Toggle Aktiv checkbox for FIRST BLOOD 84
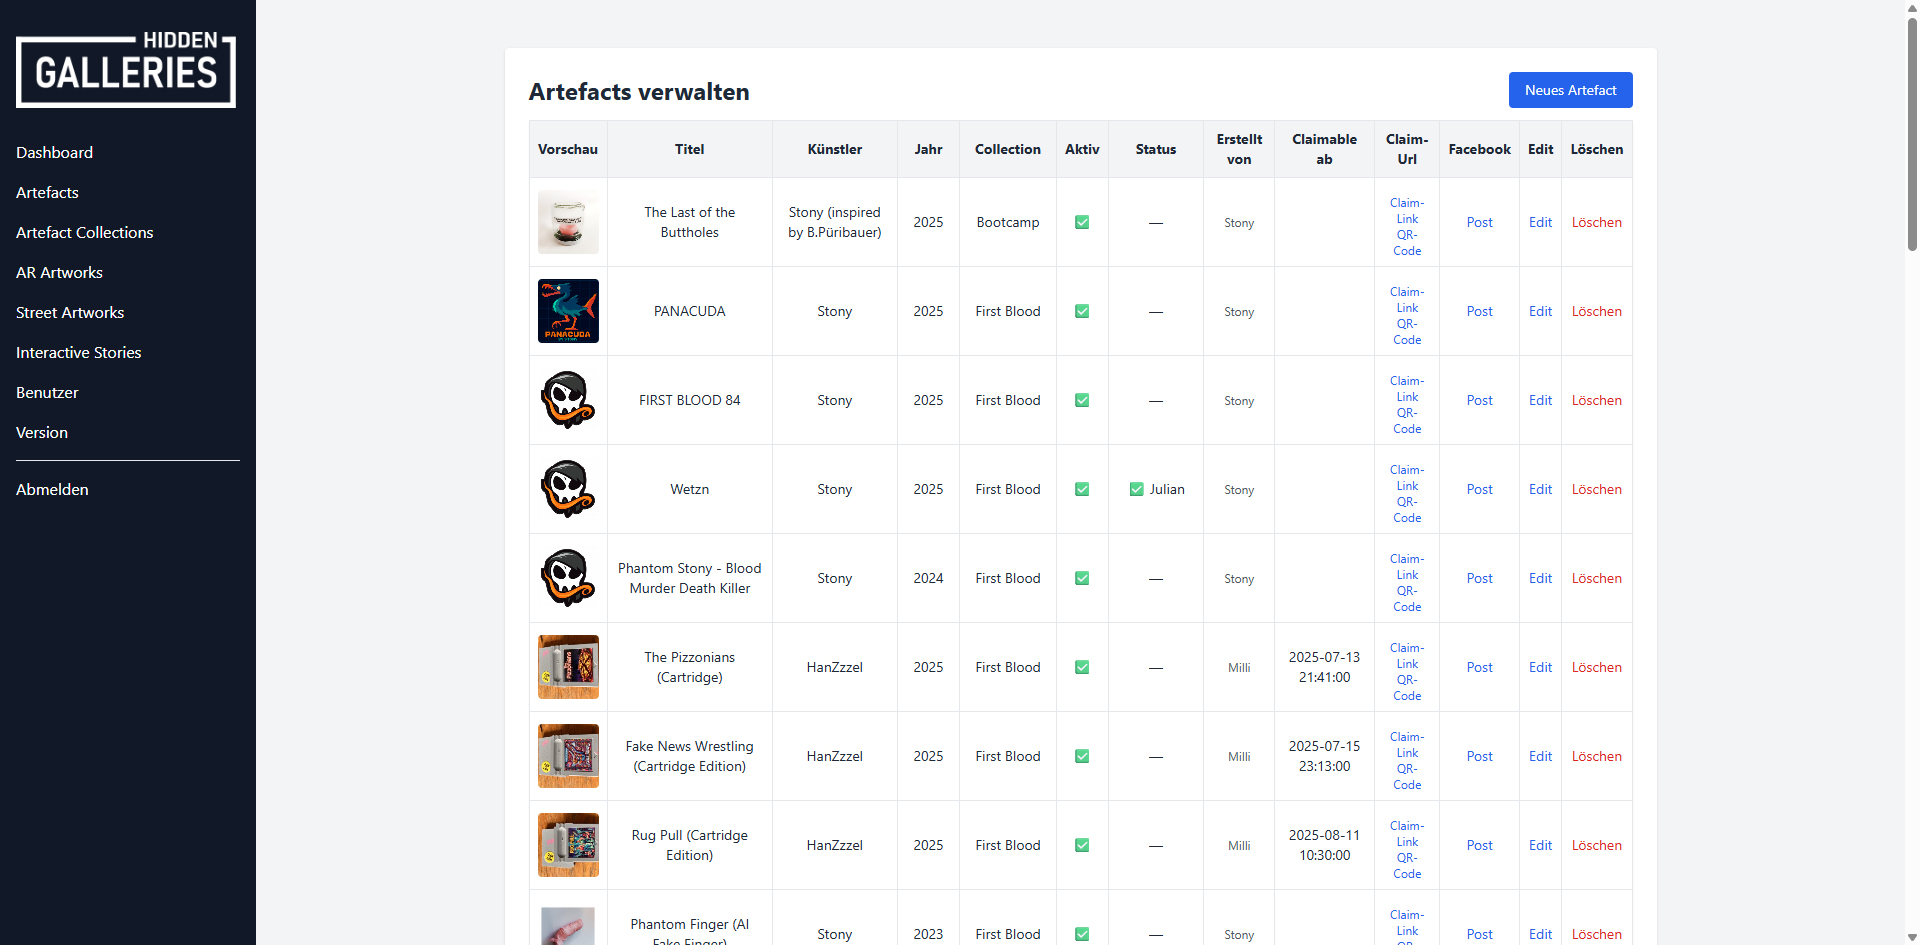Image resolution: width=1920 pixels, height=945 pixels. [1082, 400]
